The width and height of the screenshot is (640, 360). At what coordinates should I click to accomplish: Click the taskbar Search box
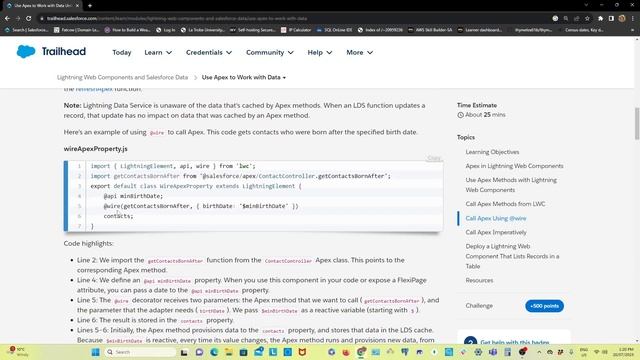pyautogui.click(x=141, y=352)
